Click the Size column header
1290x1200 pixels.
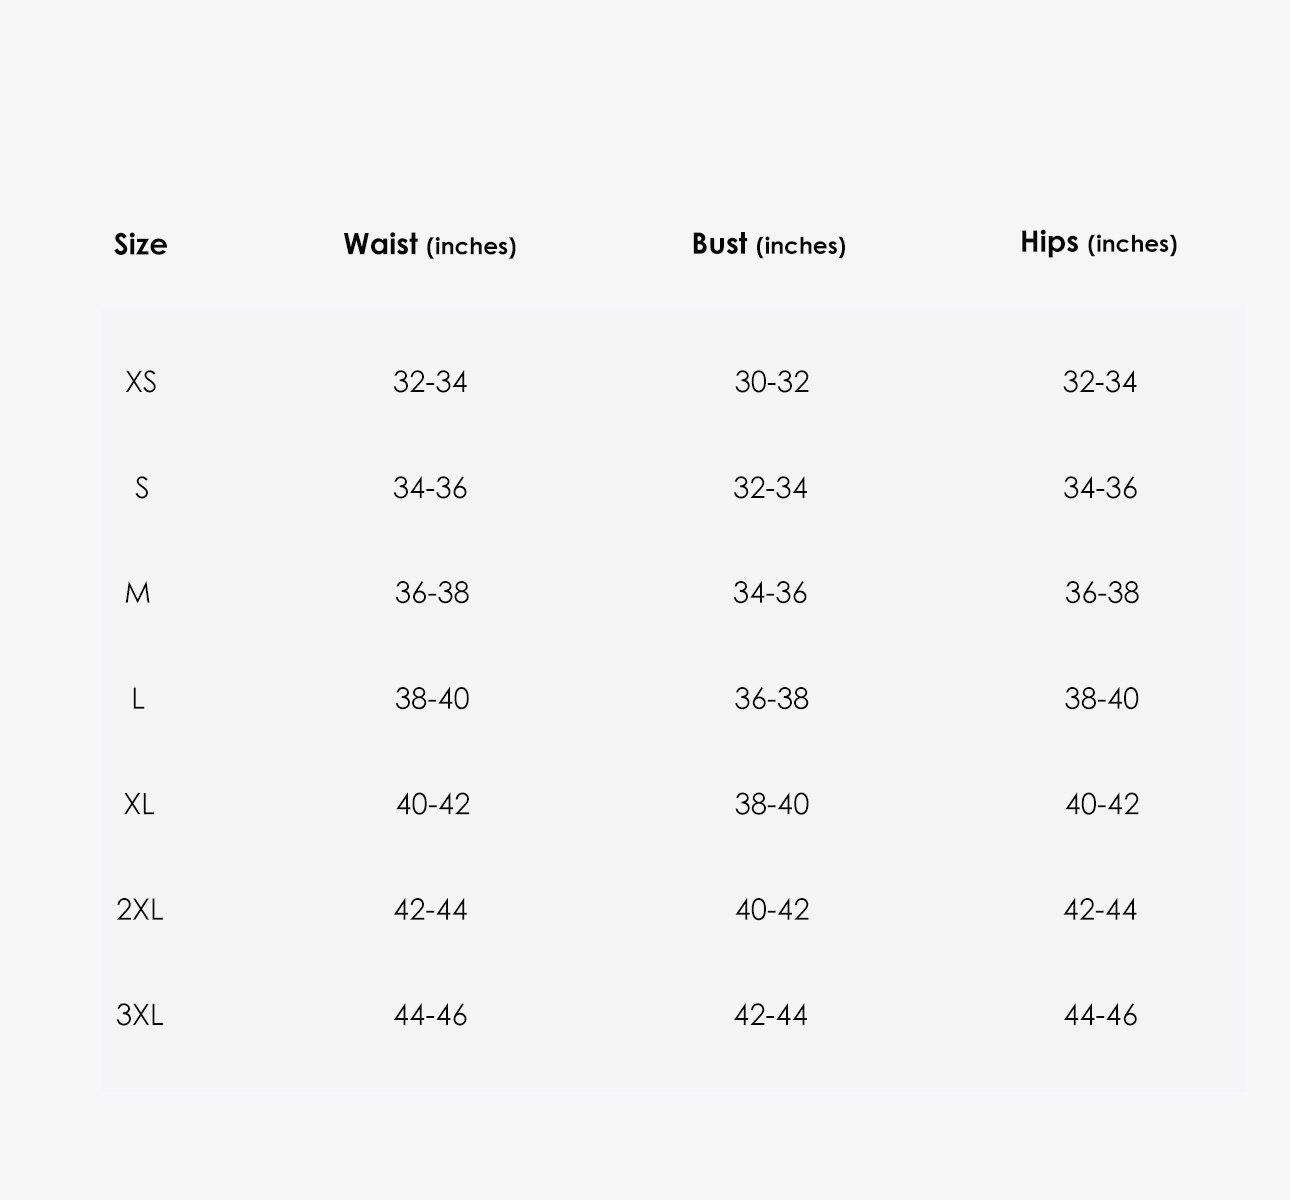tap(140, 245)
